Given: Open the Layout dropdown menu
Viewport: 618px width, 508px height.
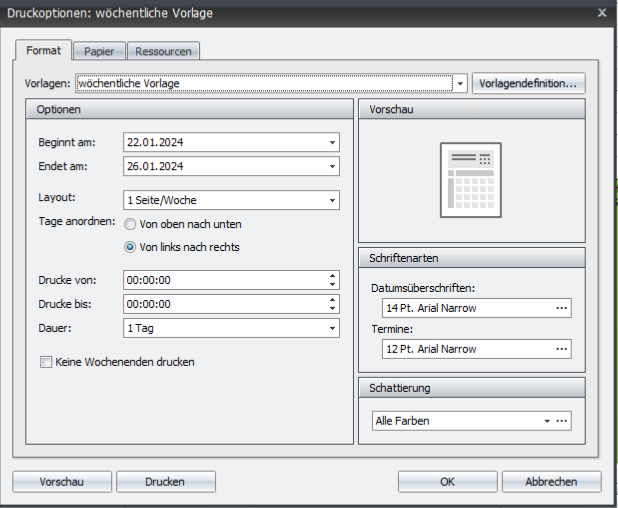Looking at the screenshot, I should tap(332, 200).
